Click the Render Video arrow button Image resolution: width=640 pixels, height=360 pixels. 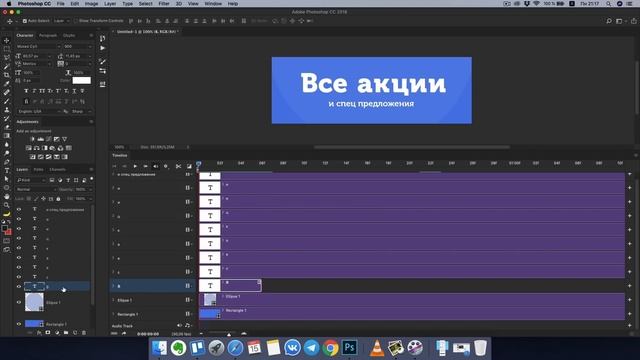124,333
